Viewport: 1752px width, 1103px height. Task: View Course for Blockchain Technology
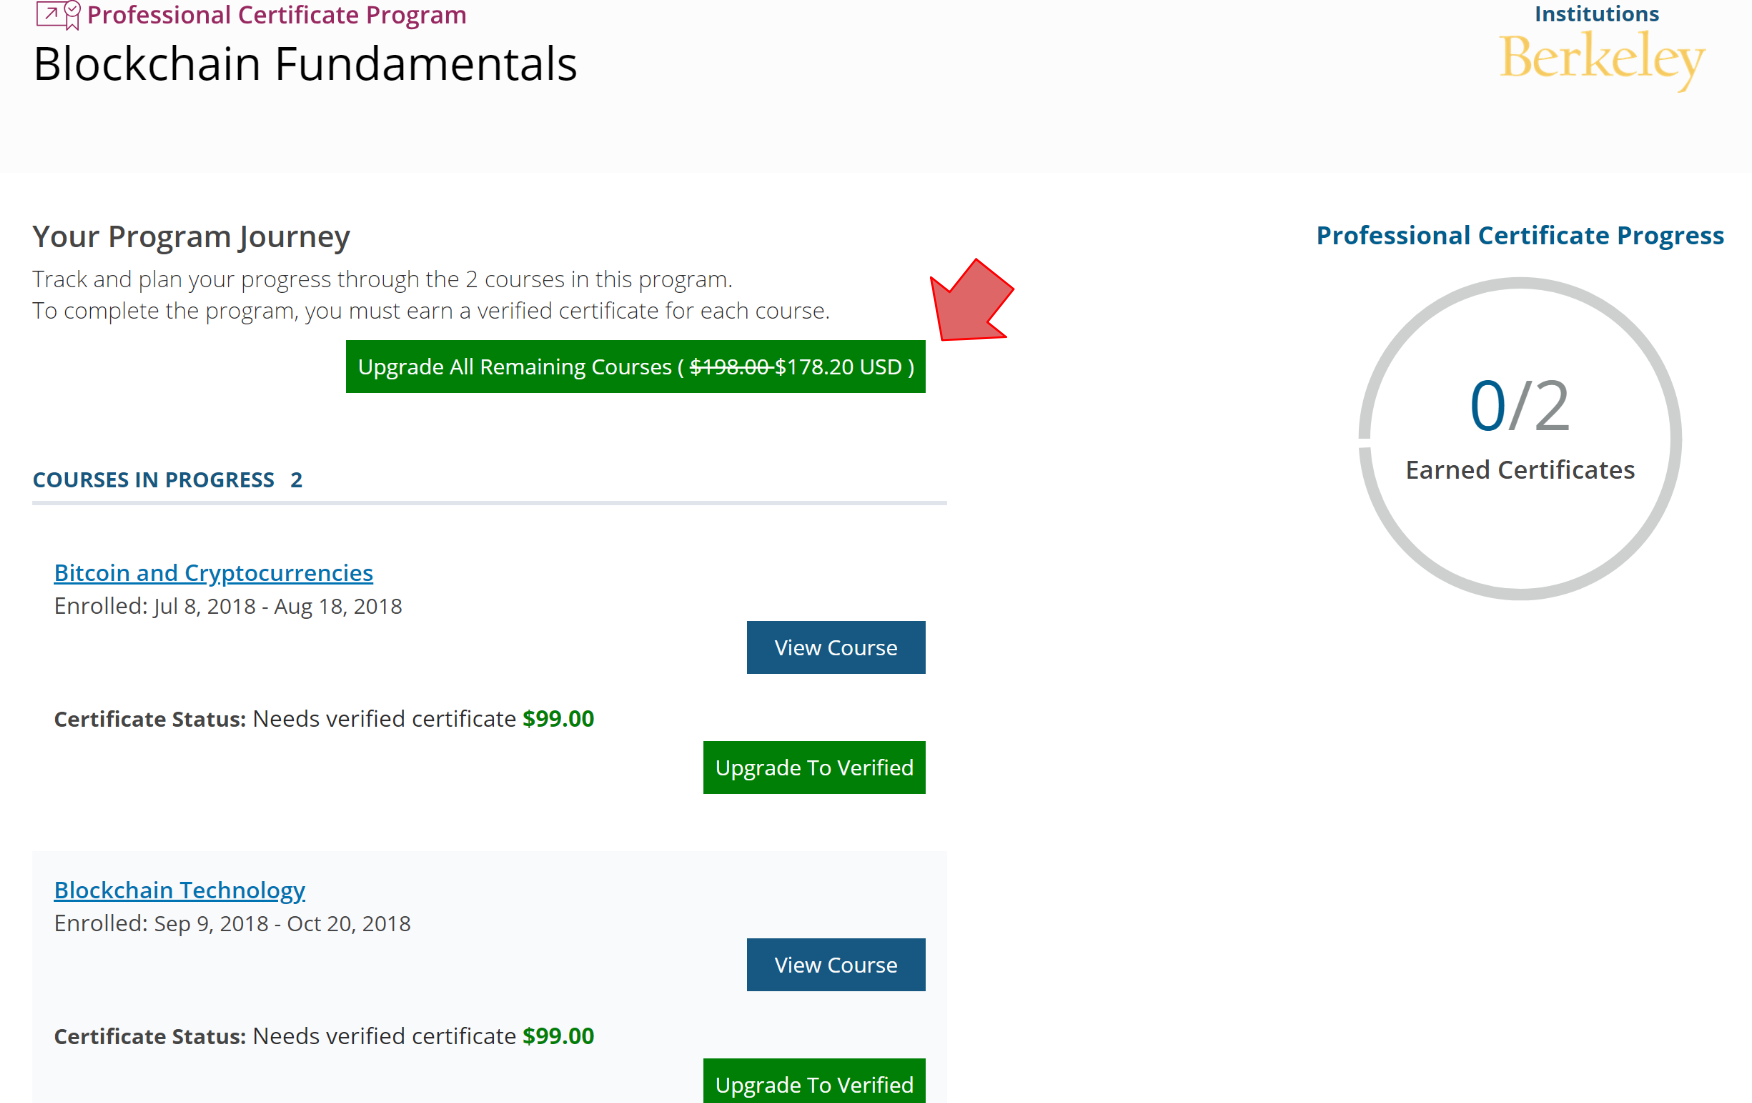point(835,965)
